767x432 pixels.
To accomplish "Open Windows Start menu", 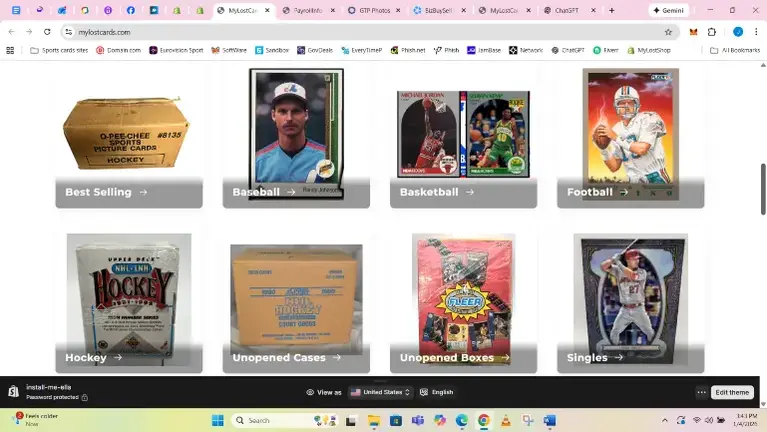I will click(x=218, y=420).
